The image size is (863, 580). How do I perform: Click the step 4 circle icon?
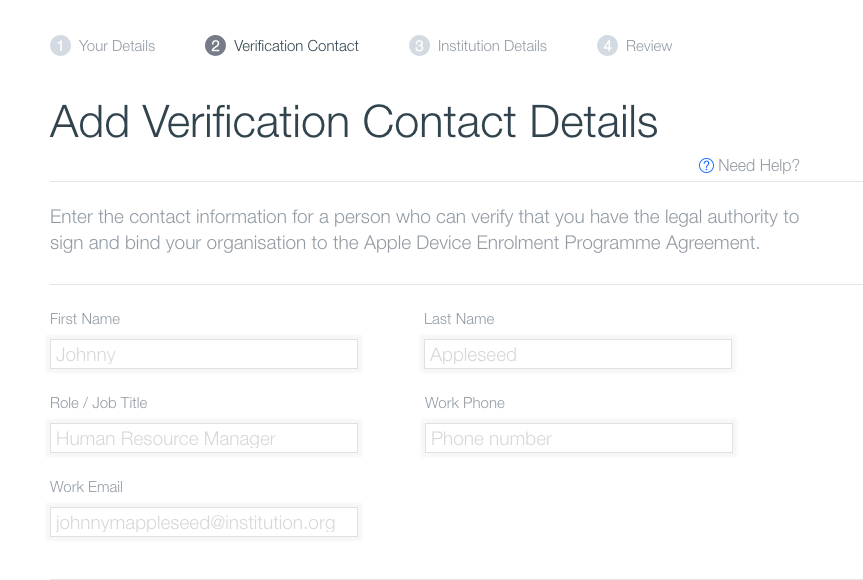point(608,46)
